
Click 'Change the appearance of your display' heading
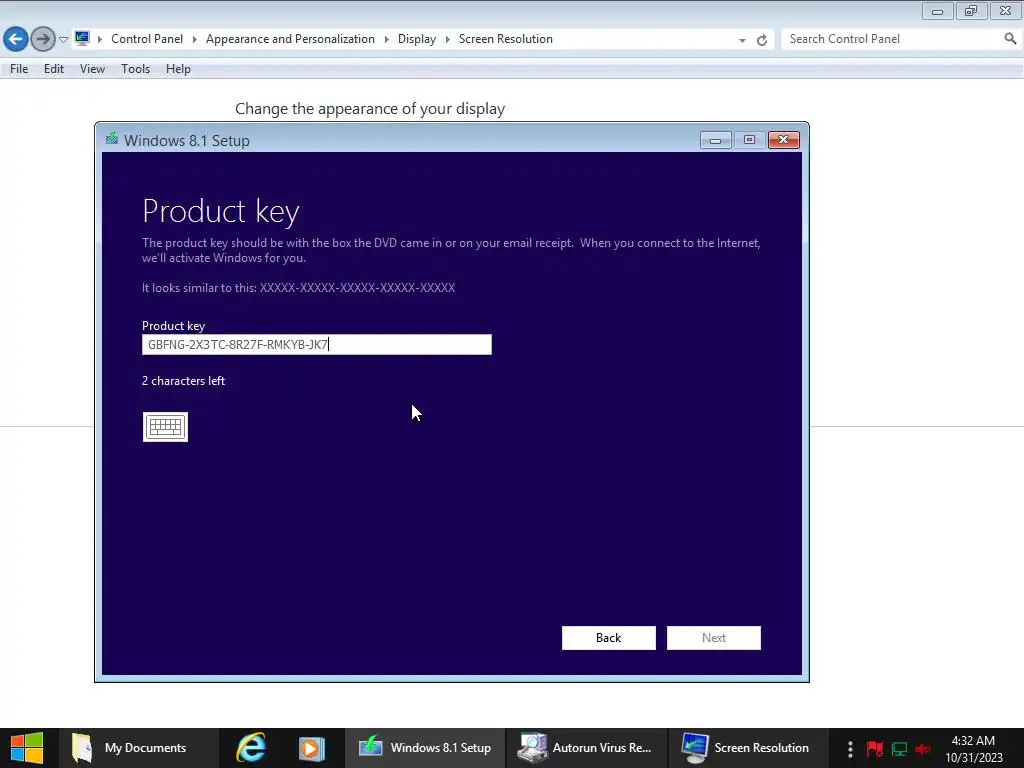370,108
